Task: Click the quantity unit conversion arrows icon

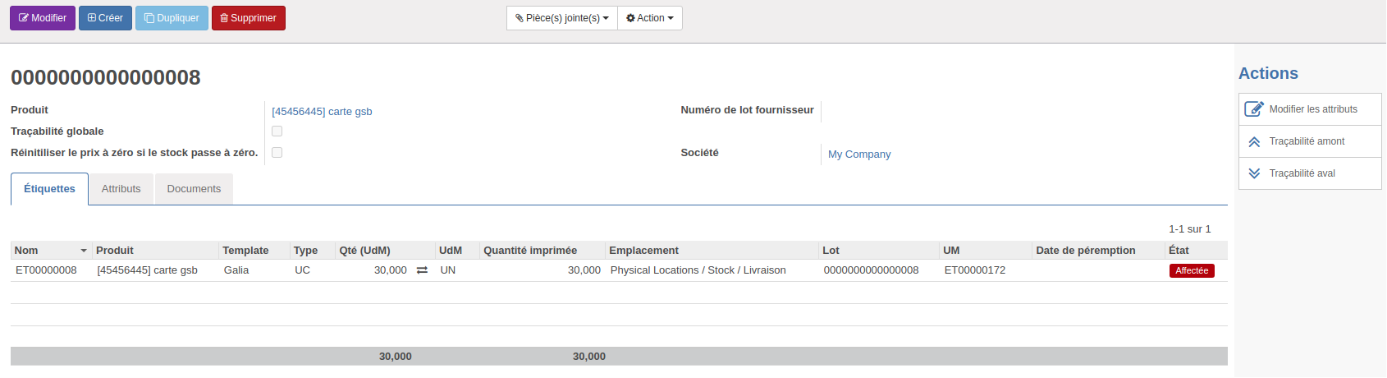Action: point(422,270)
